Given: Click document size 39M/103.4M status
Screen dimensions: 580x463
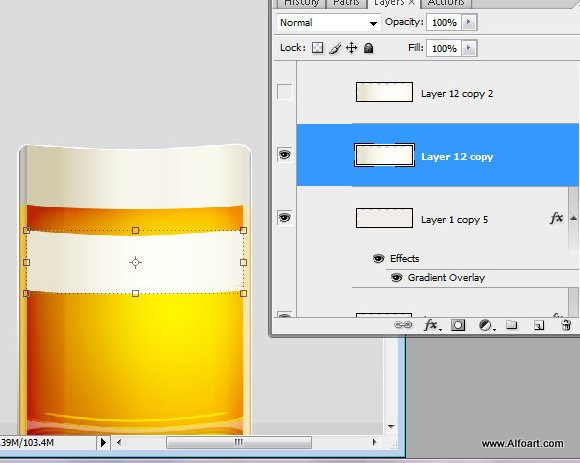Looking at the screenshot, I should tap(27, 442).
